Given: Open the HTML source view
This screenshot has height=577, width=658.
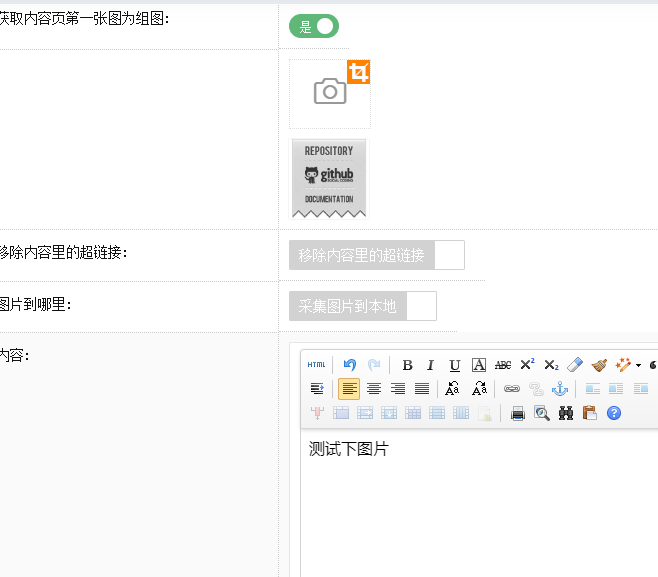Looking at the screenshot, I should pos(316,365).
